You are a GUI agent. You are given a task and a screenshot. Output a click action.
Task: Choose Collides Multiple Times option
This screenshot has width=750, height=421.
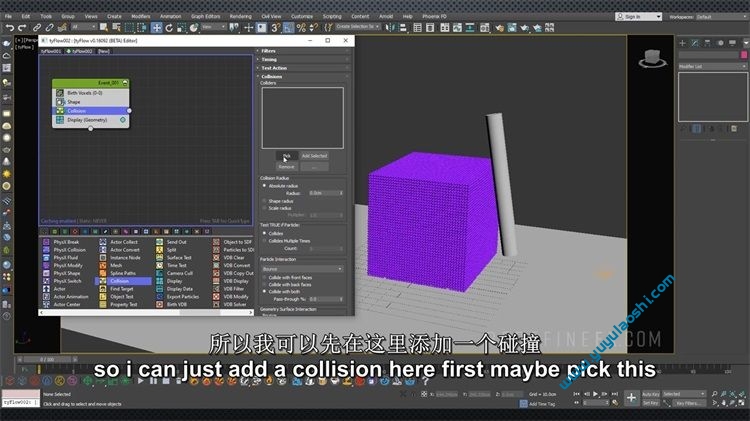click(x=264, y=240)
